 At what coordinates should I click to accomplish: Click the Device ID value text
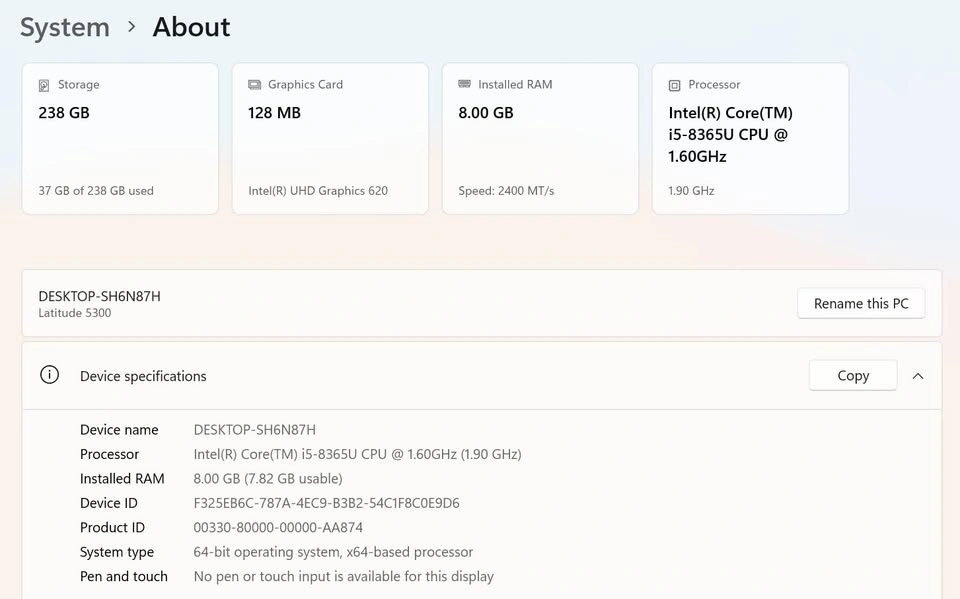326,503
